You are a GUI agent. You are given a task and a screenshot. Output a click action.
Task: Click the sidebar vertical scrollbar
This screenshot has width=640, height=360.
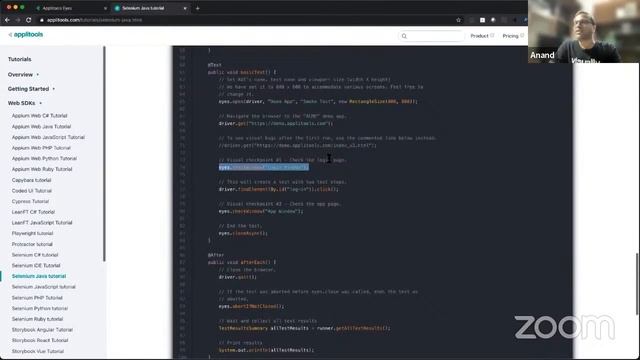[x=104, y=154]
